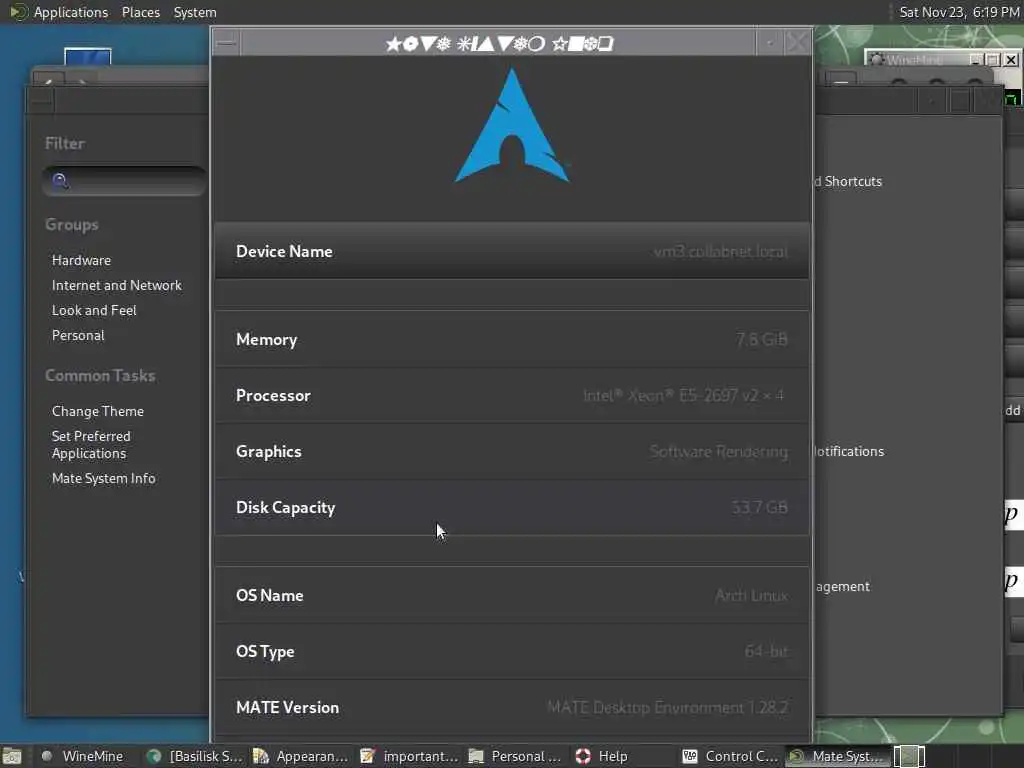
Task: Switch to the important text editor taskbar entry
Action: tap(409, 756)
